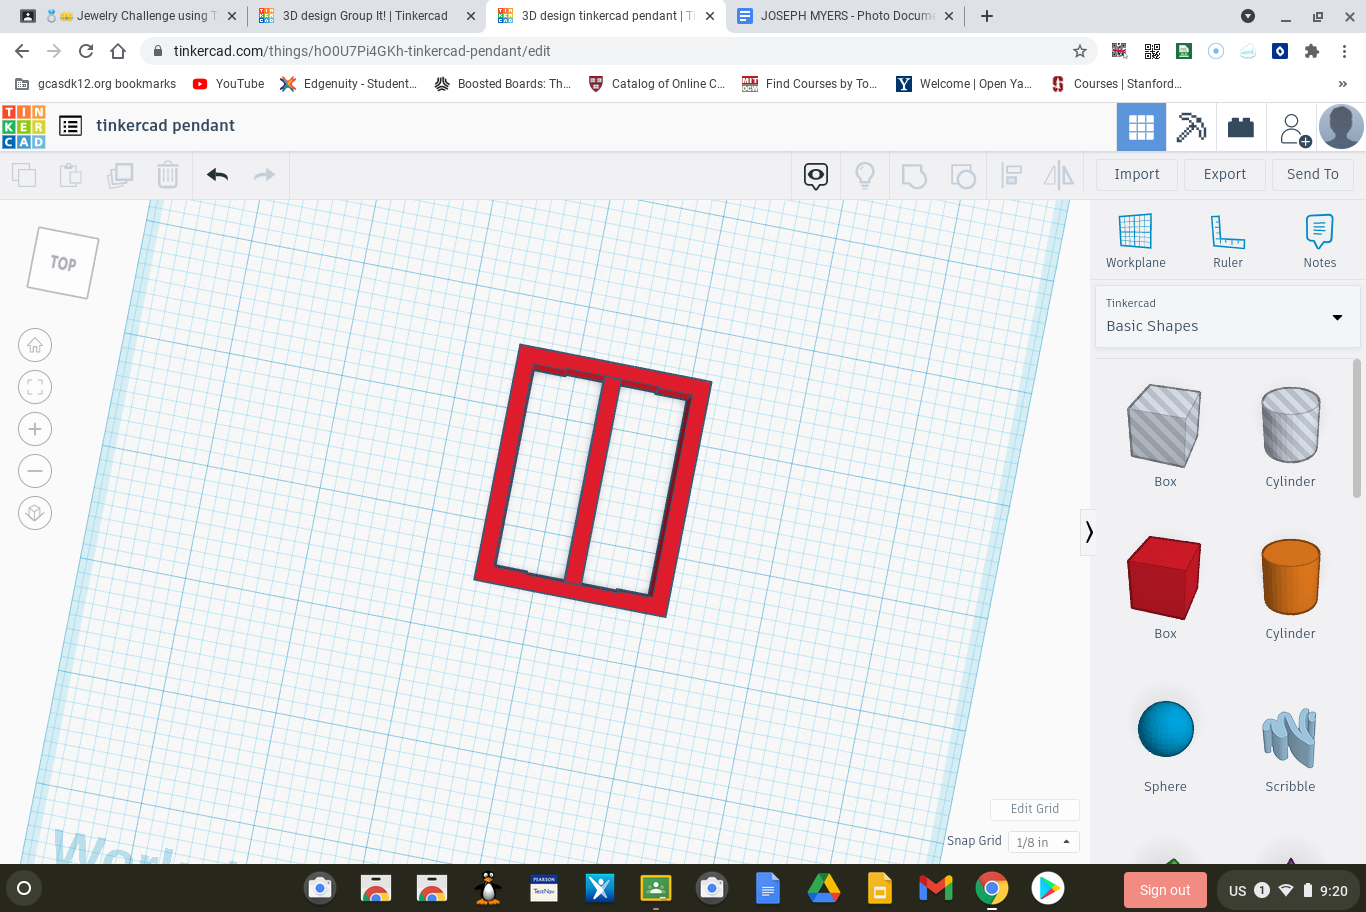The height and width of the screenshot is (912, 1366).
Task: Switch to the Blocks editor via pickaxe icon
Action: pyautogui.click(x=1191, y=126)
